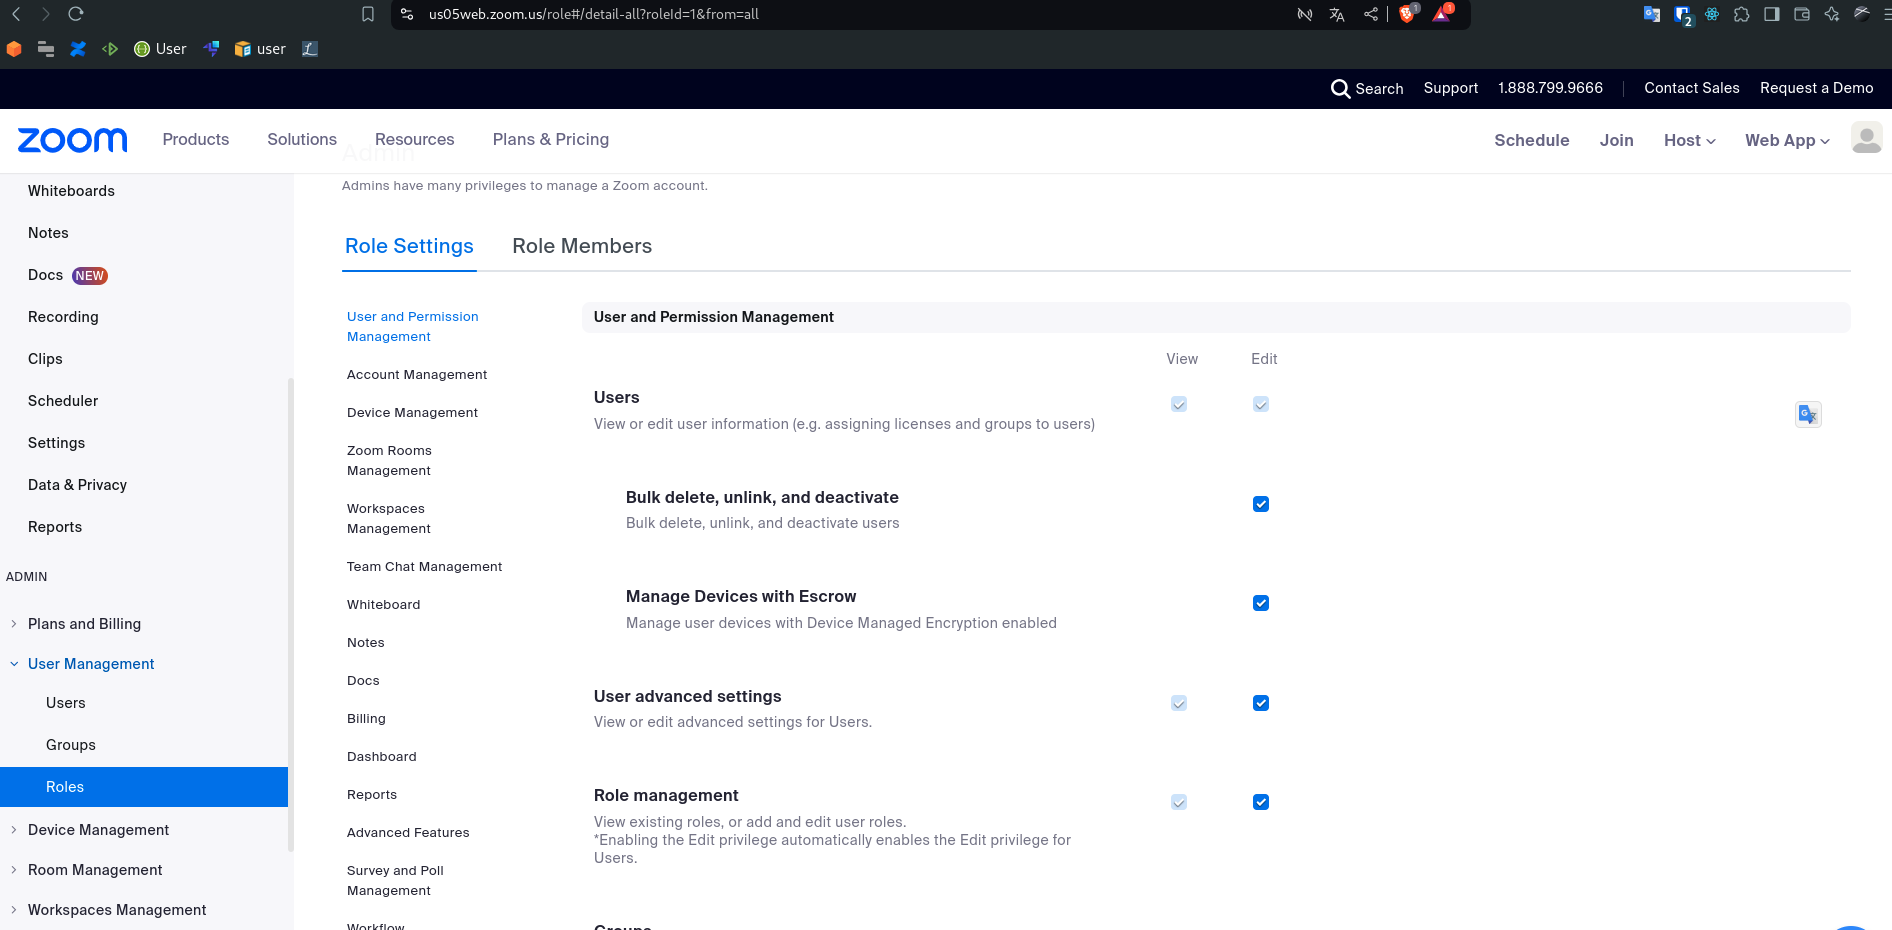The image size is (1892, 930).
Task: Click Contact Sales in the top bar
Action: click(1691, 88)
